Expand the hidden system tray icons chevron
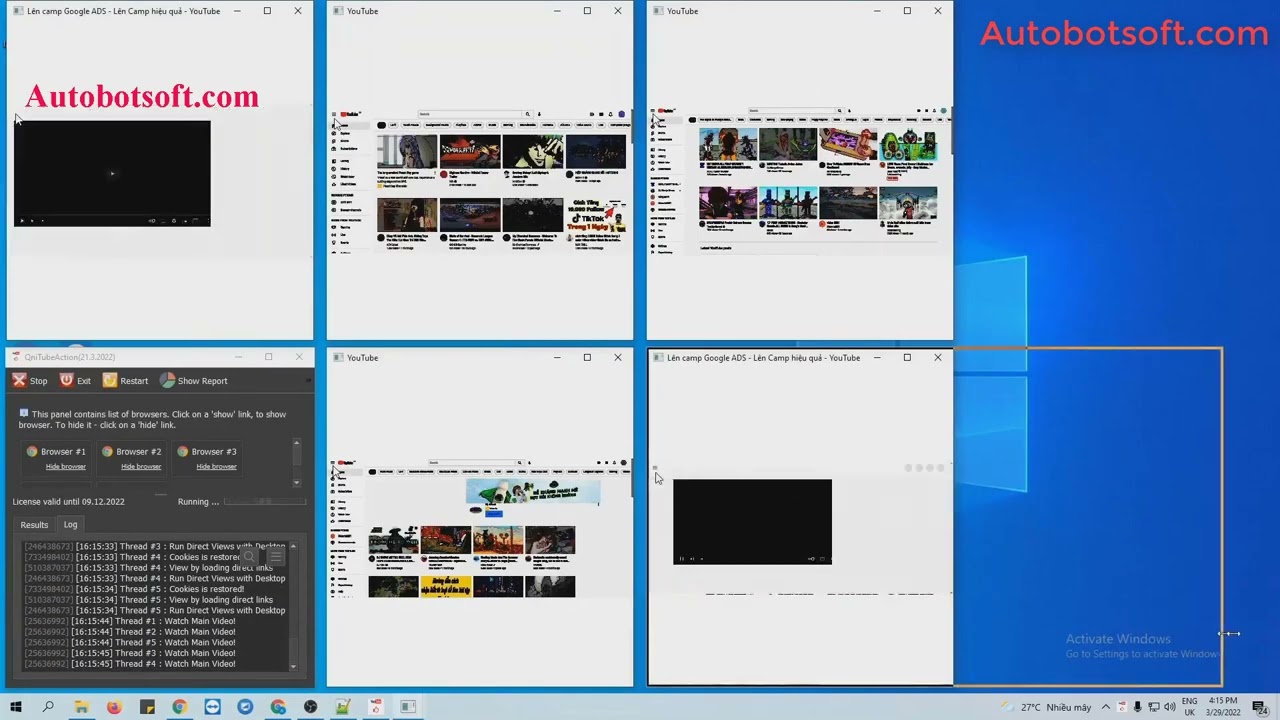Viewport: 1280px width, 720px height. pyautogui.click(x=1108, y=707)
